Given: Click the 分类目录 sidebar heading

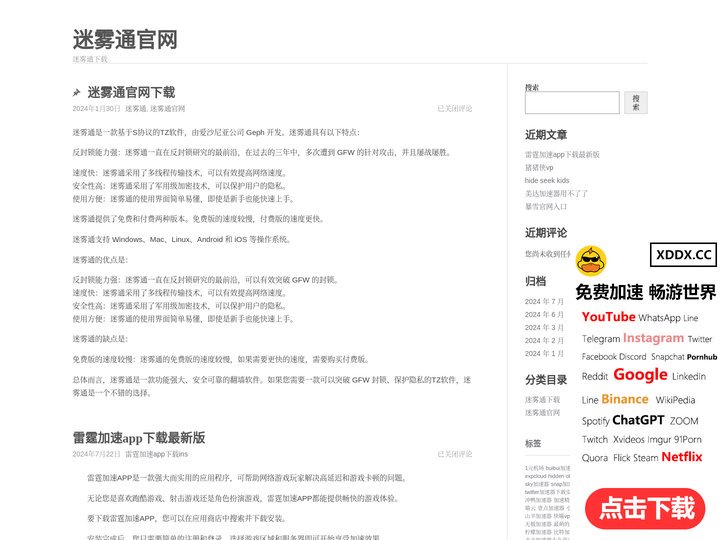Looking at the screenshot, I should (x=546, y=380).
